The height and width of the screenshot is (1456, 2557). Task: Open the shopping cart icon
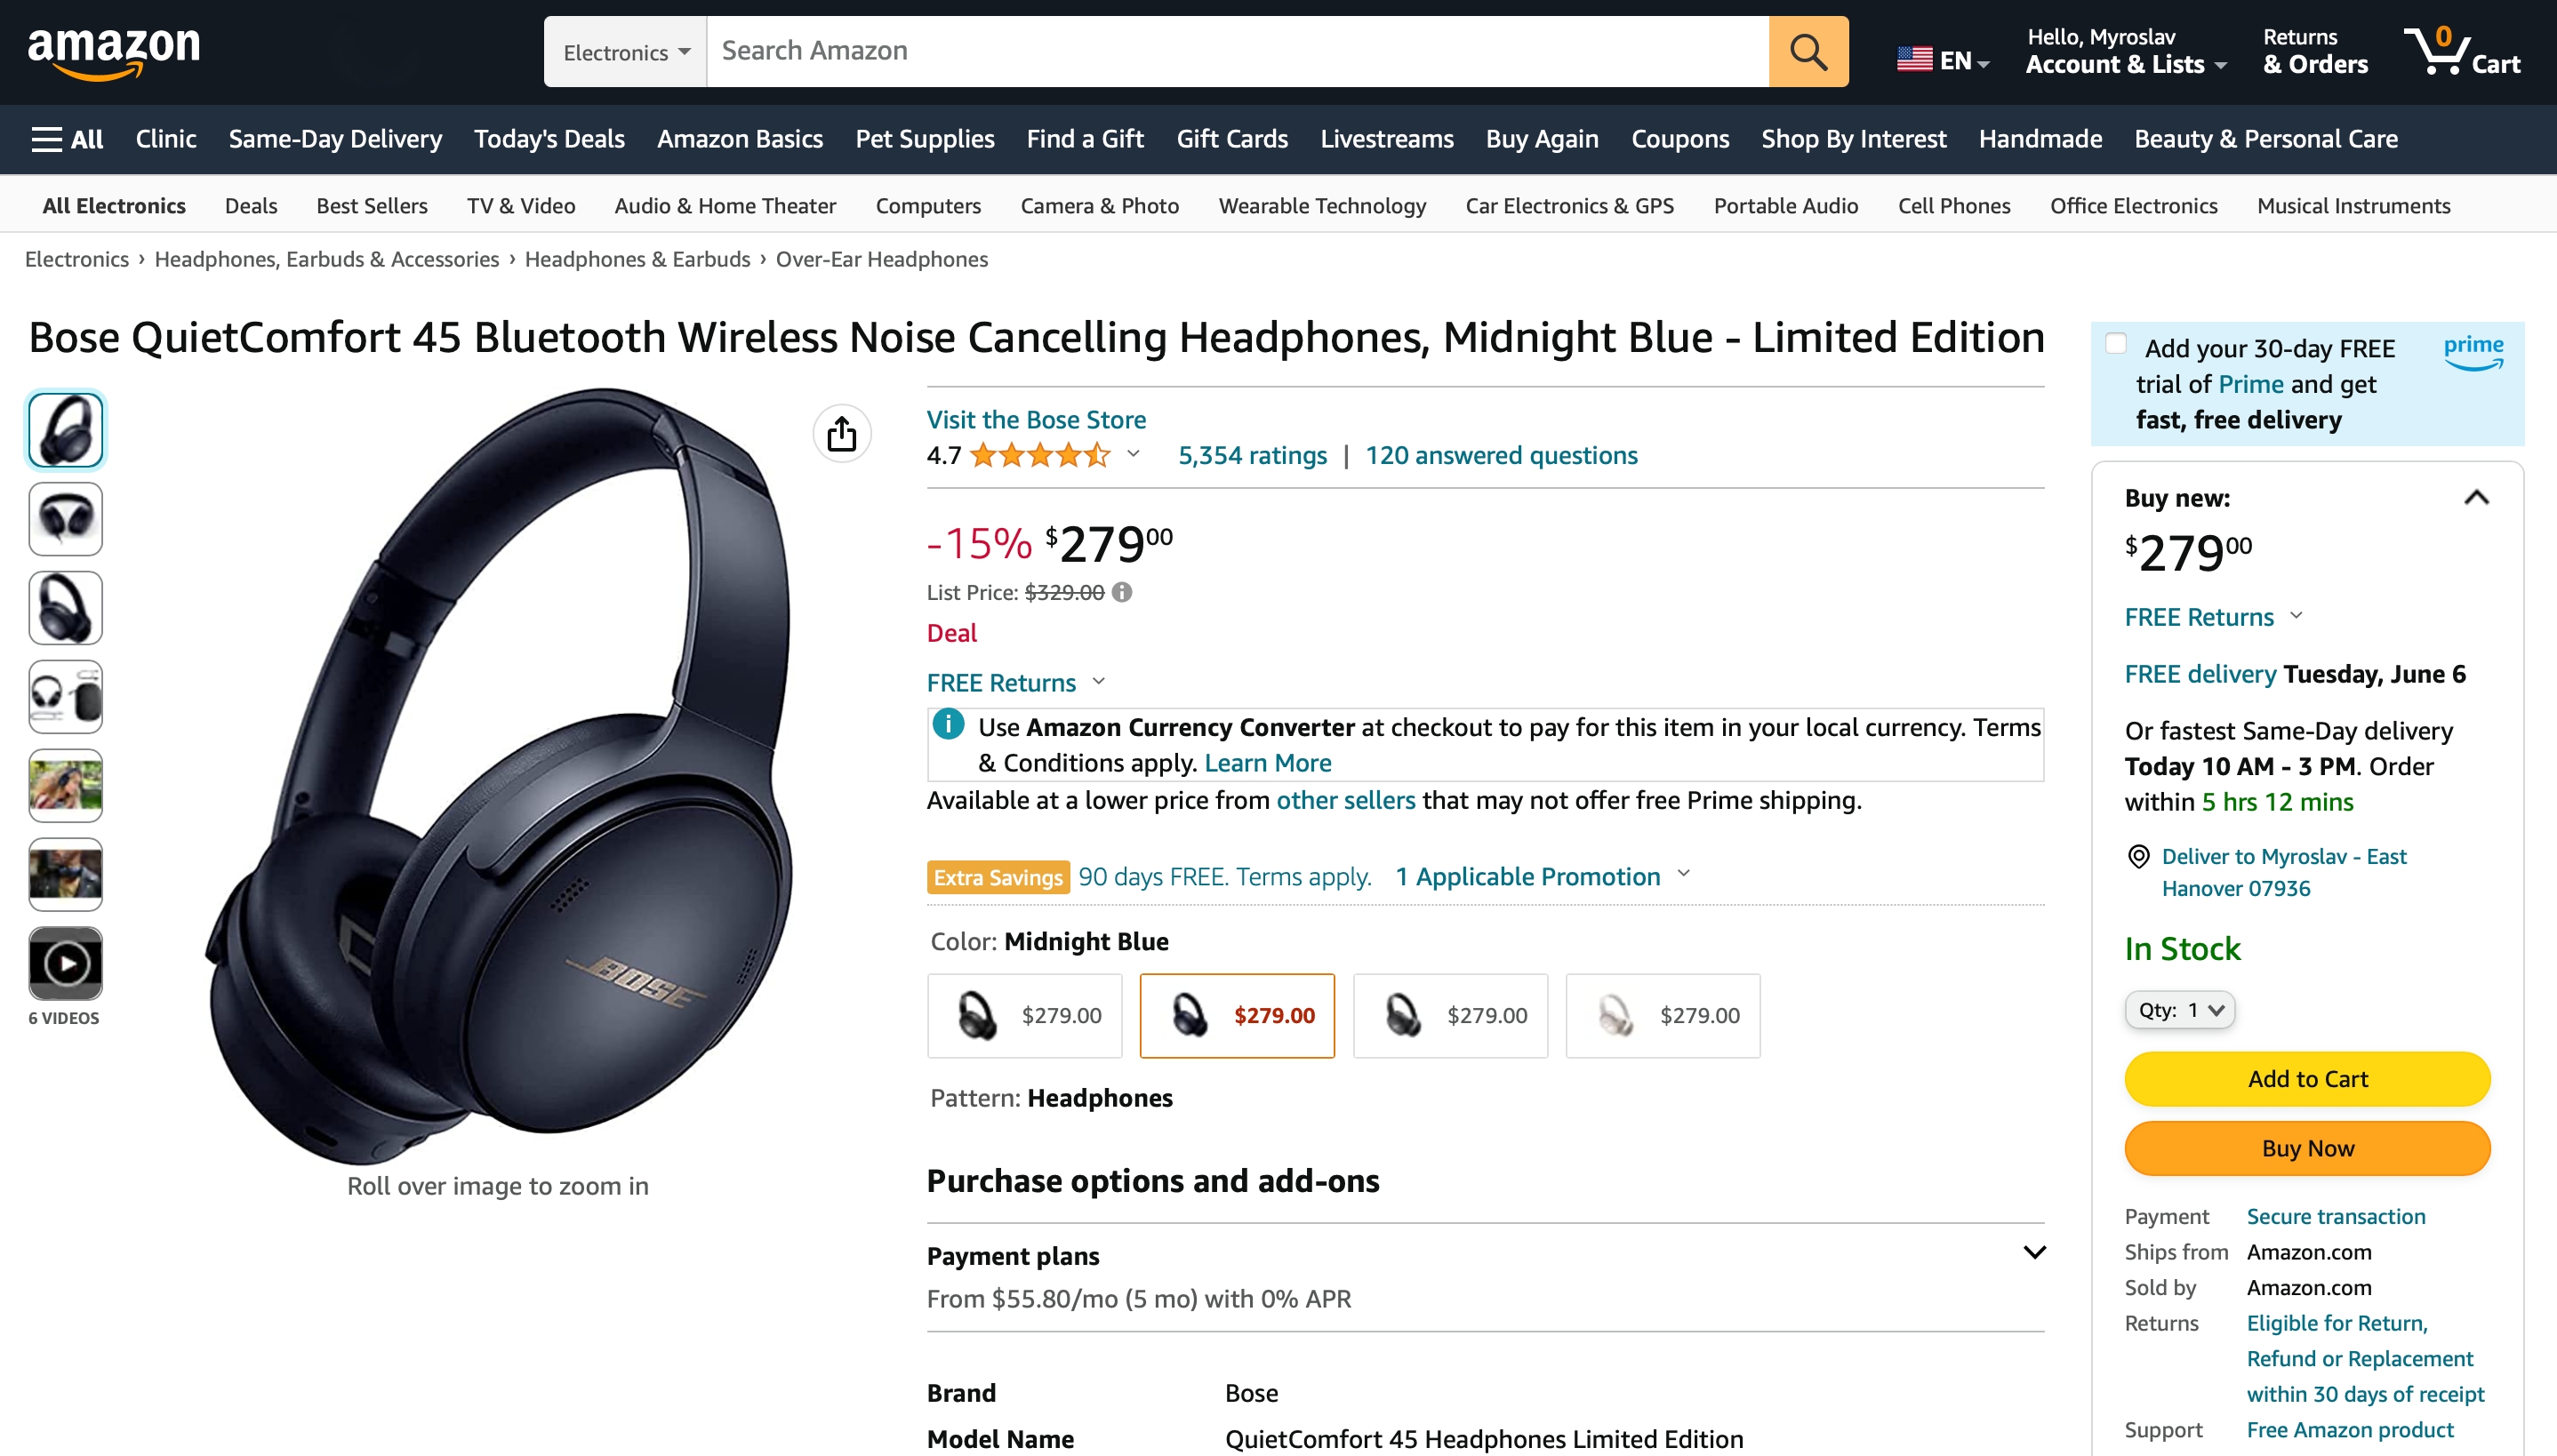pyautogui.click(x=2461, y=51)
